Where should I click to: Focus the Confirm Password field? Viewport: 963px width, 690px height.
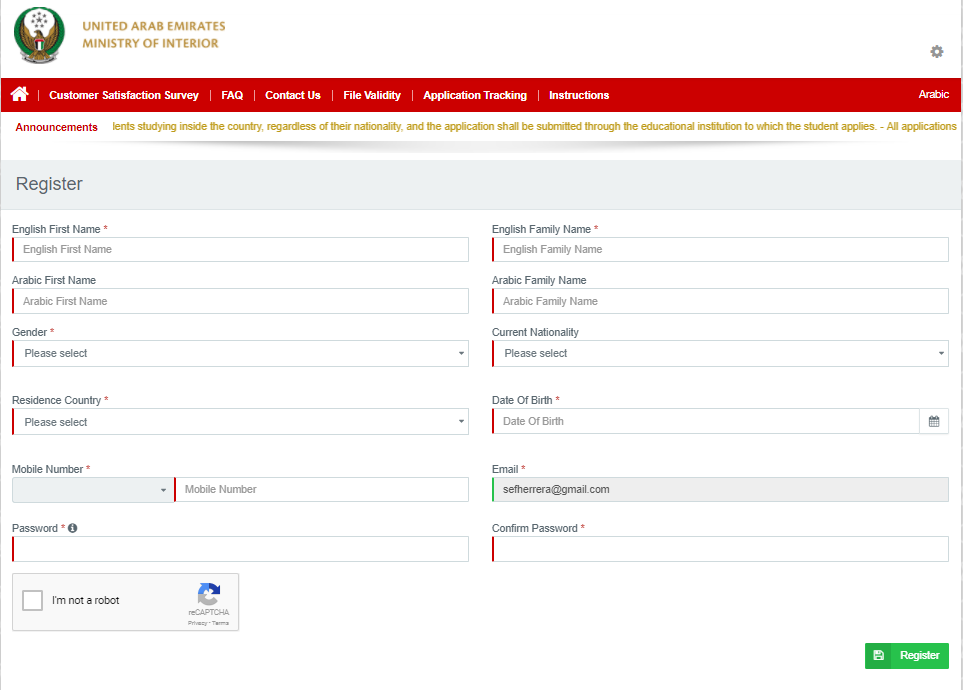point(720,549)
